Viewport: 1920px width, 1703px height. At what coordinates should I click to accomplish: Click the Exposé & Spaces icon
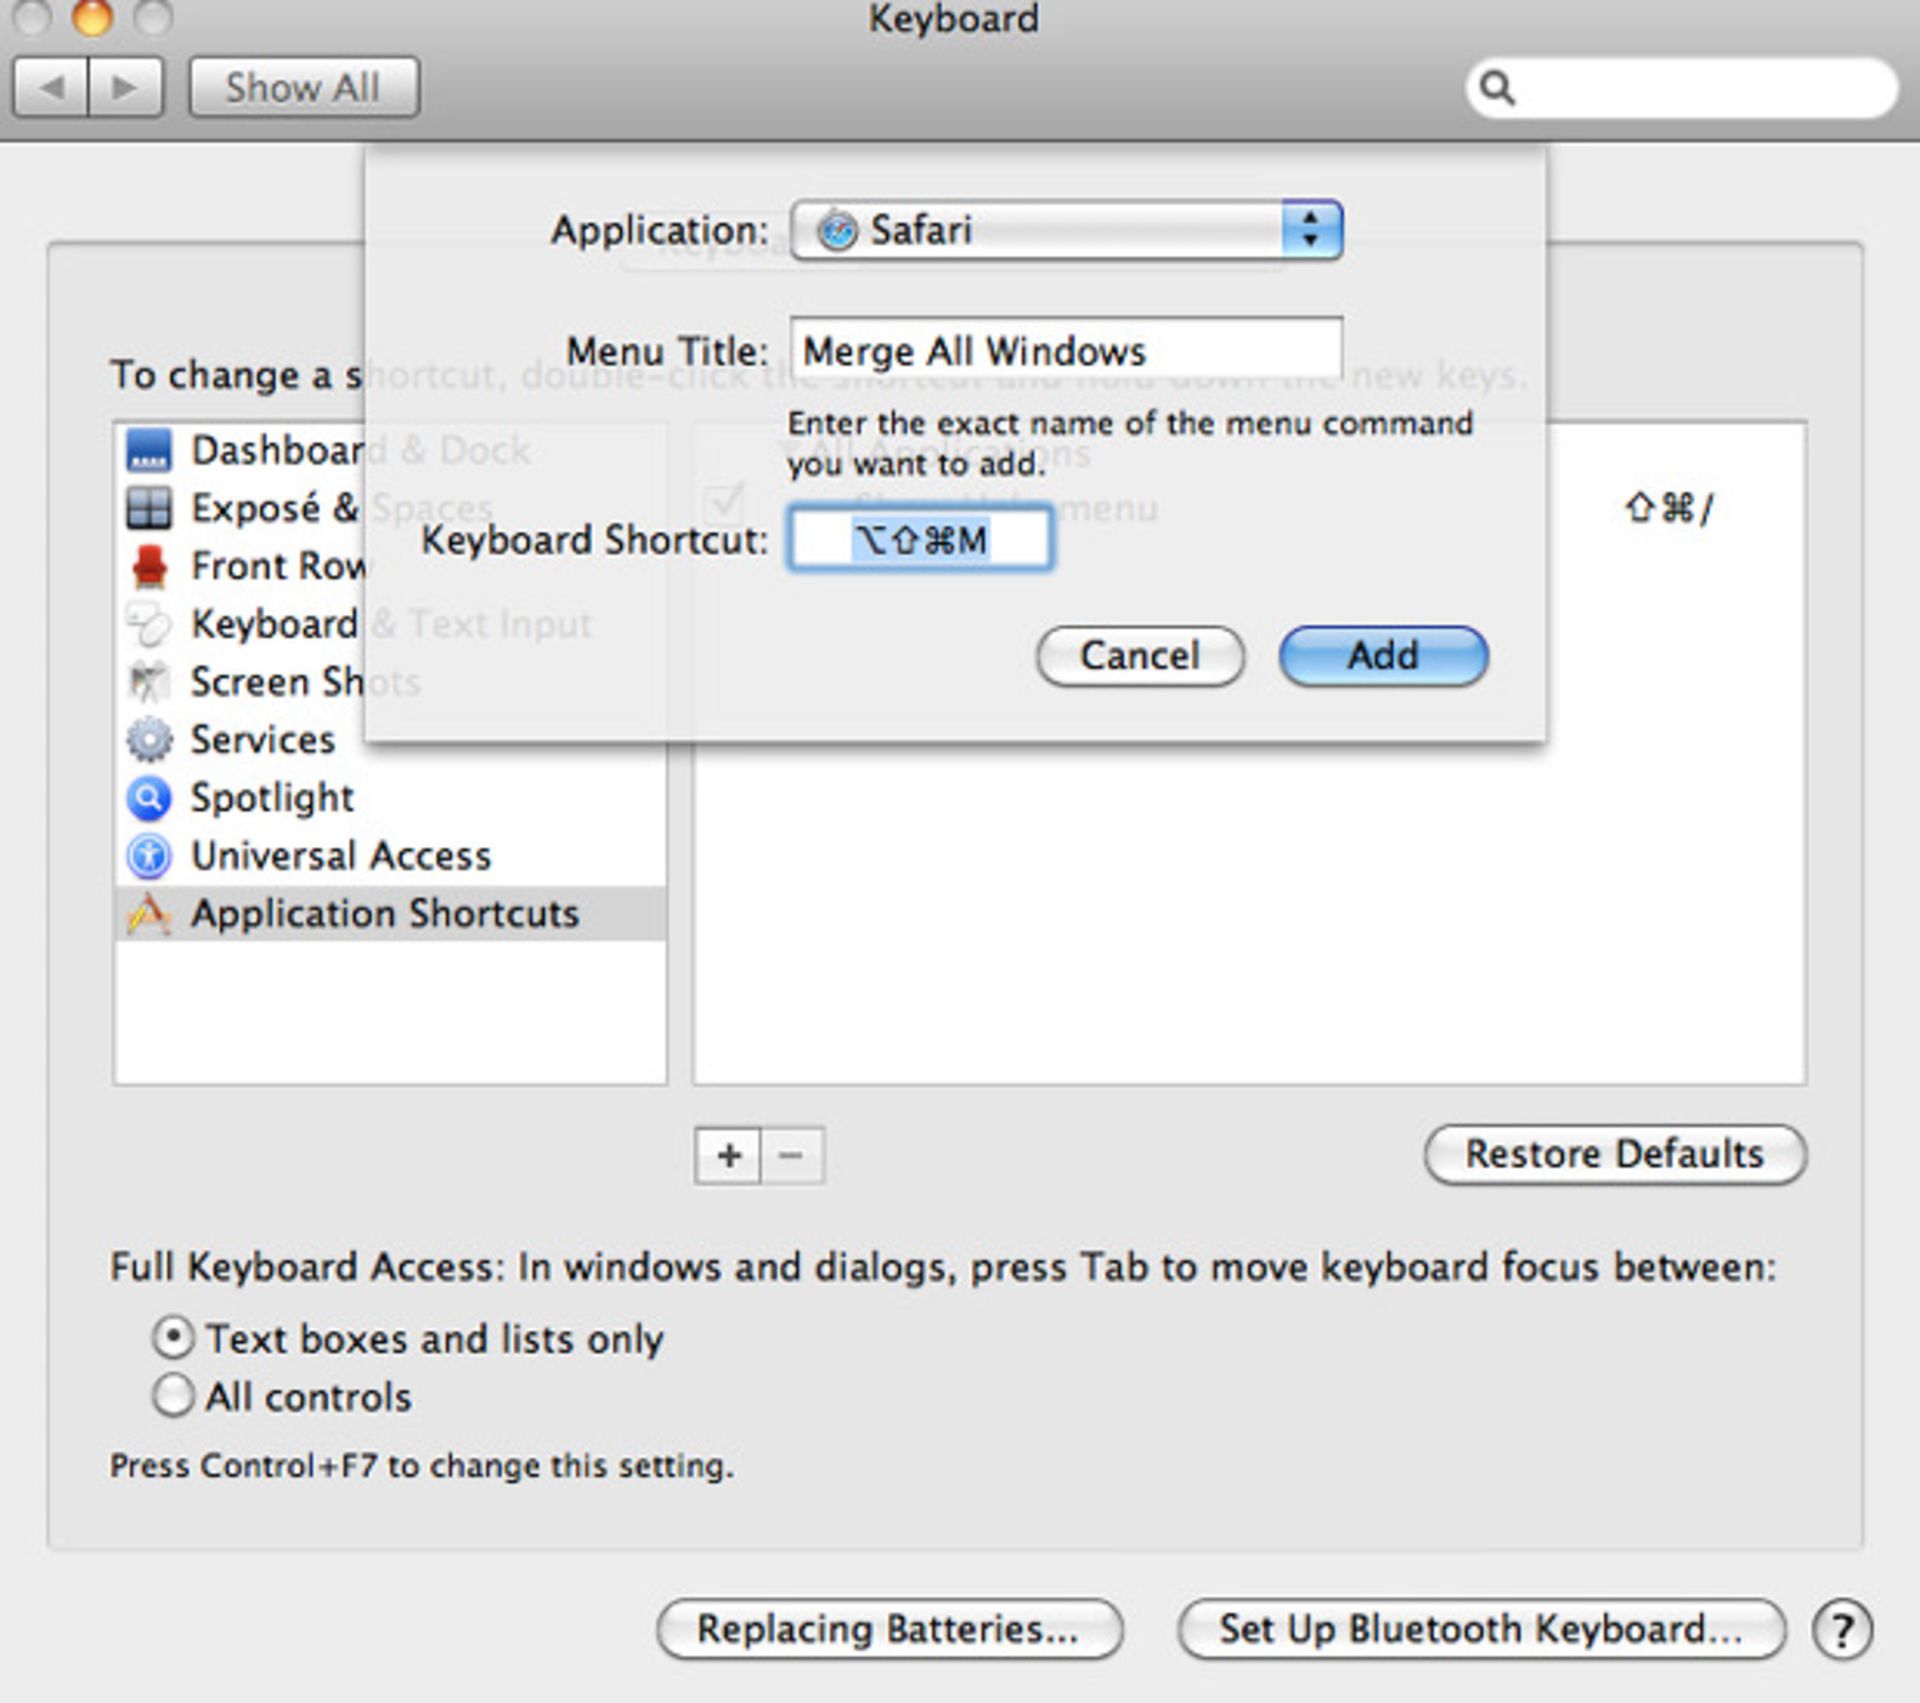(x=149, y=508)
